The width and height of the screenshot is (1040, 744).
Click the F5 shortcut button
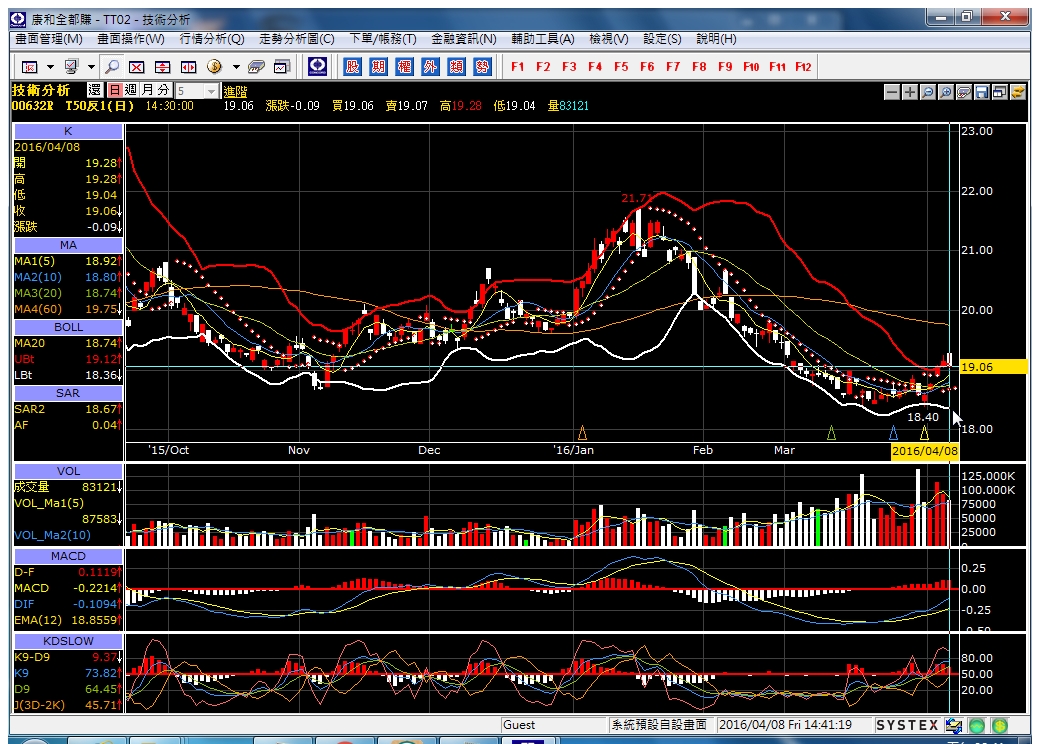coord(621,67)
